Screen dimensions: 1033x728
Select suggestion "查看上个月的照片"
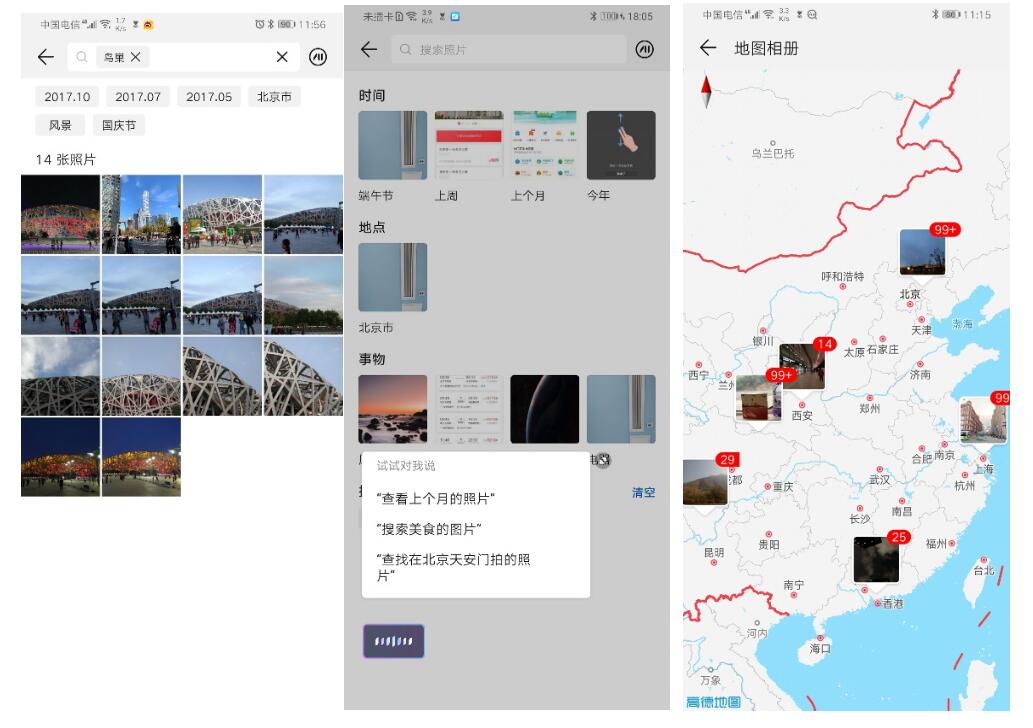point(435,499)
